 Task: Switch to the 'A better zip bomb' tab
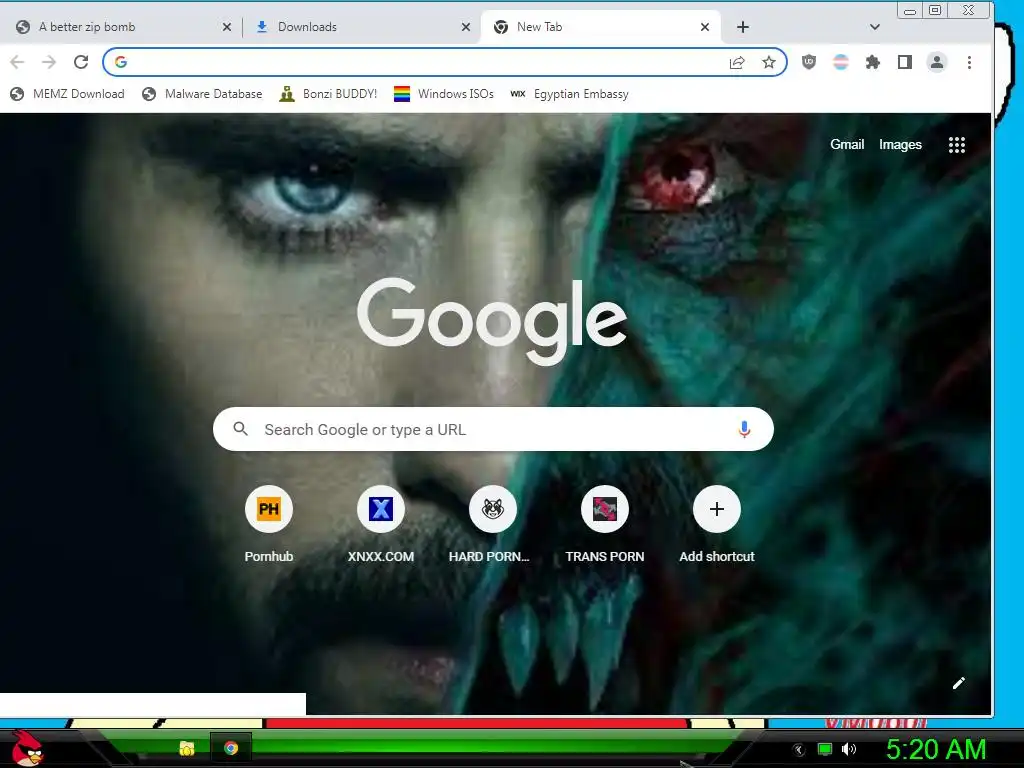click(x=121, y=27)
